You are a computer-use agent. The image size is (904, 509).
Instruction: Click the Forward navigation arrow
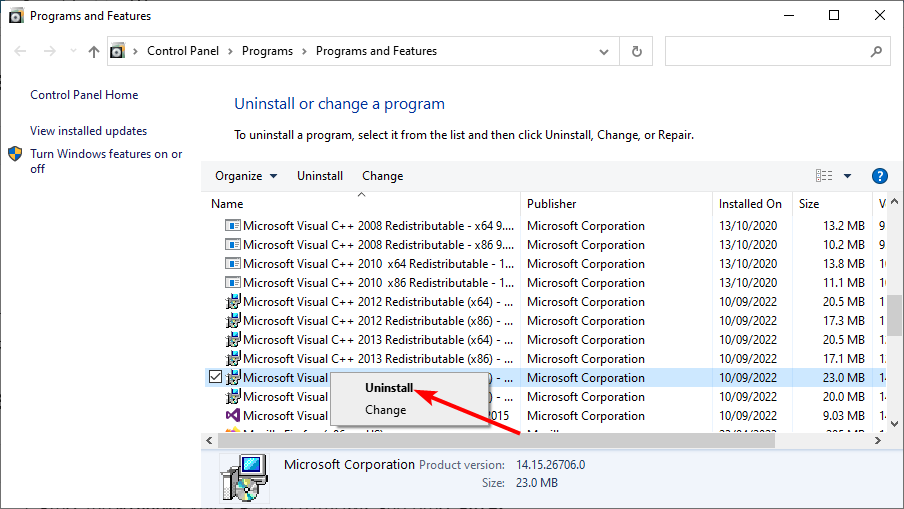[x=50, y=51]
